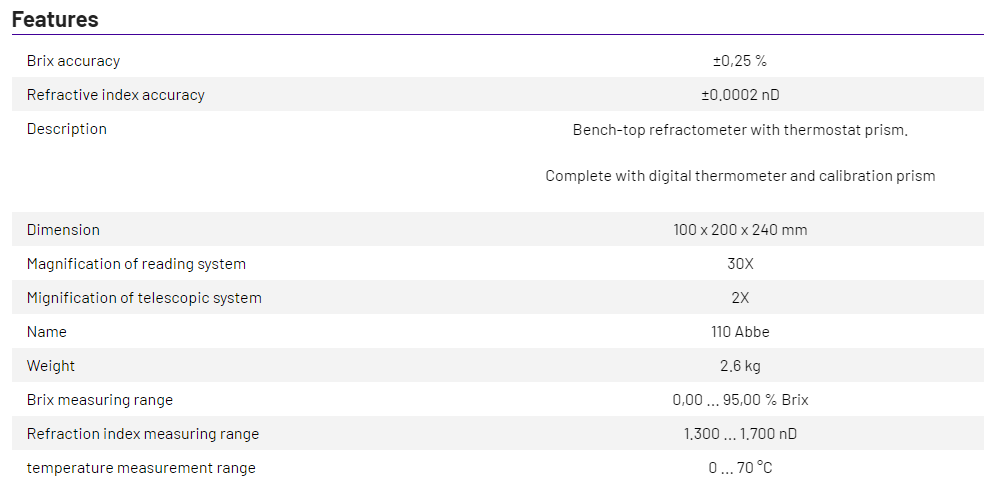Select the 2X telescopic value
994x492 pixels.
(x=740, y=298)
